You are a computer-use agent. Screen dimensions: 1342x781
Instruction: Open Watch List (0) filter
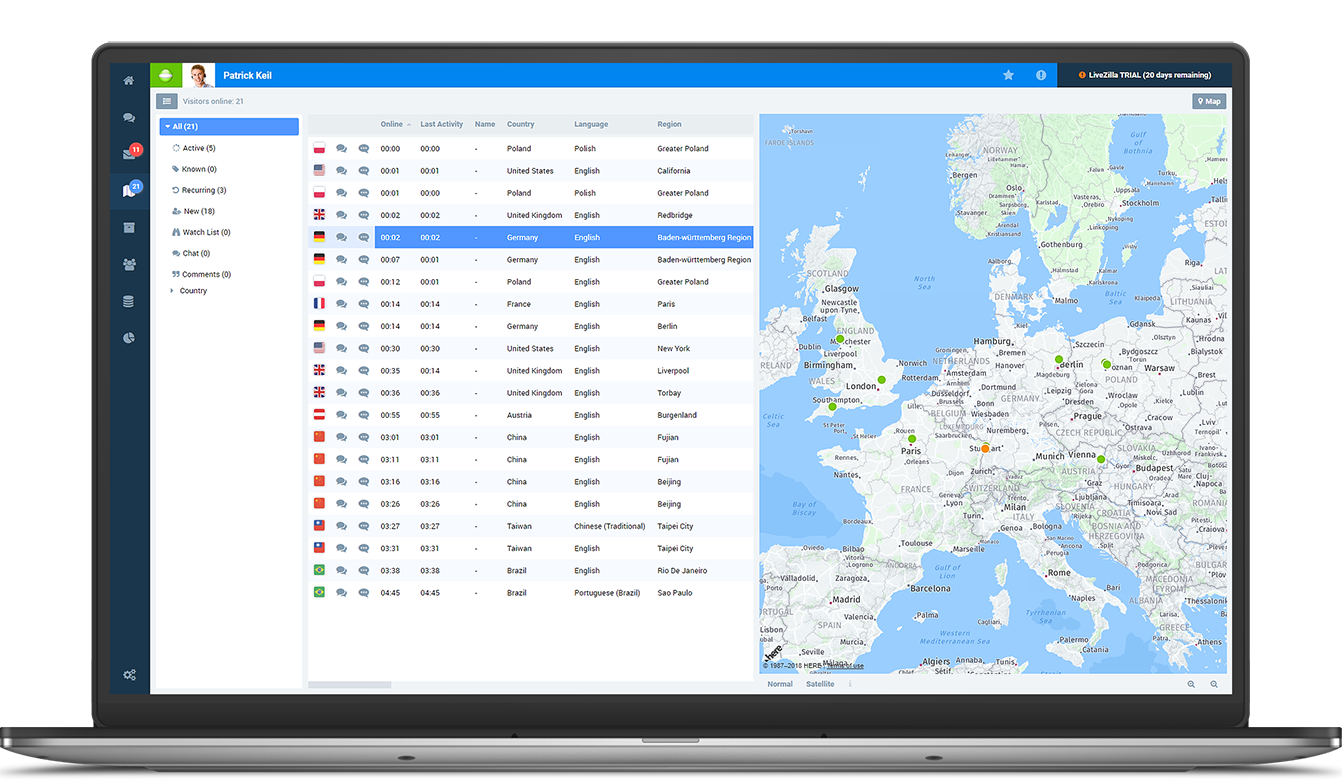201,232
